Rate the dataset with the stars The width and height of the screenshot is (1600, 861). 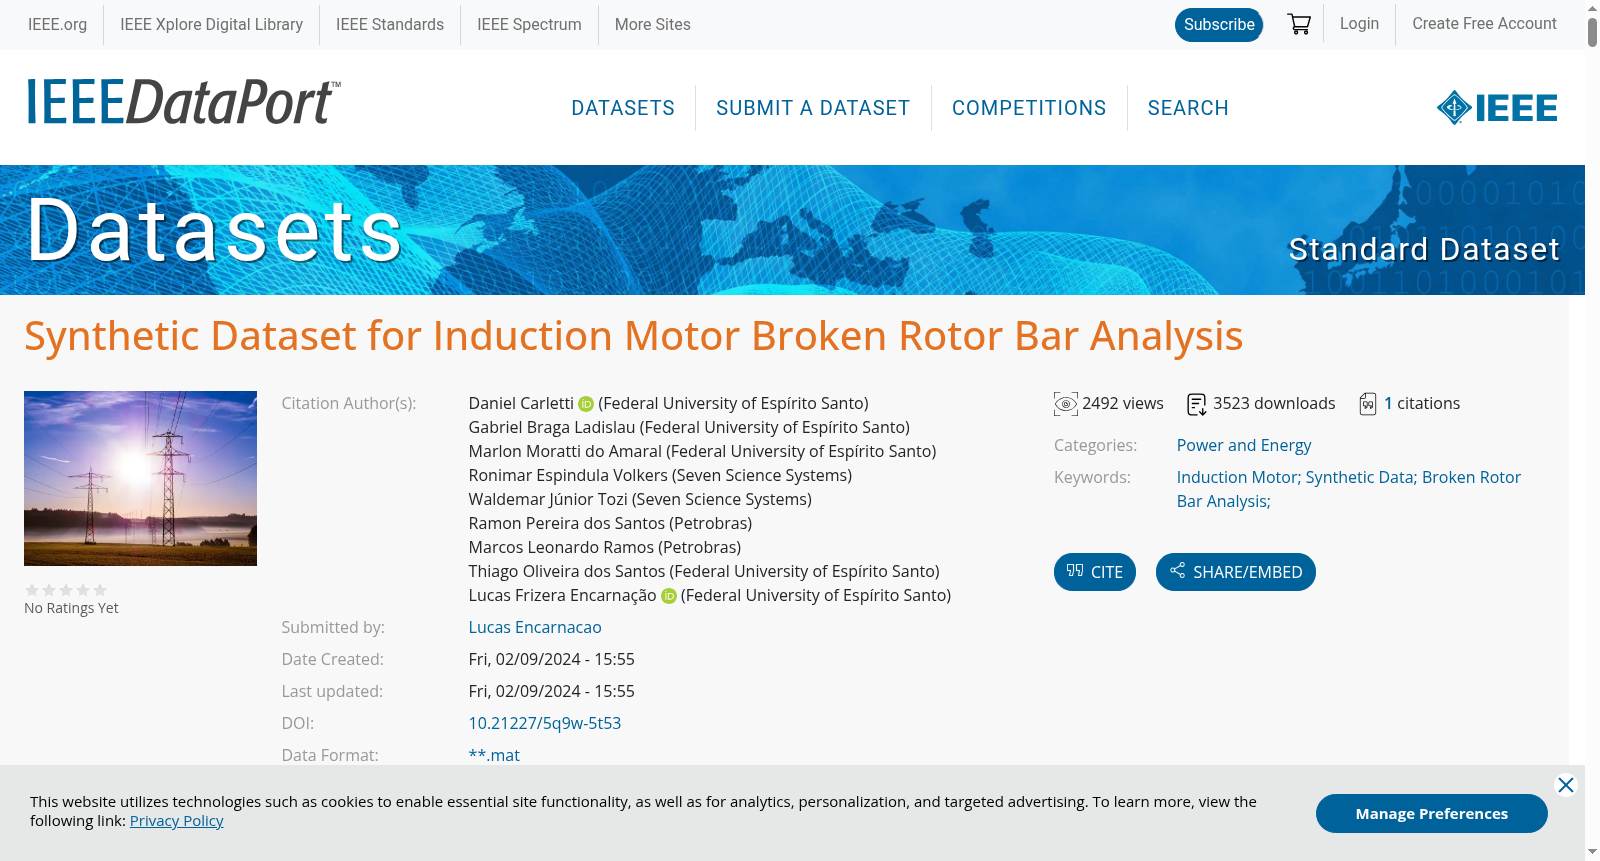[66, 590]
